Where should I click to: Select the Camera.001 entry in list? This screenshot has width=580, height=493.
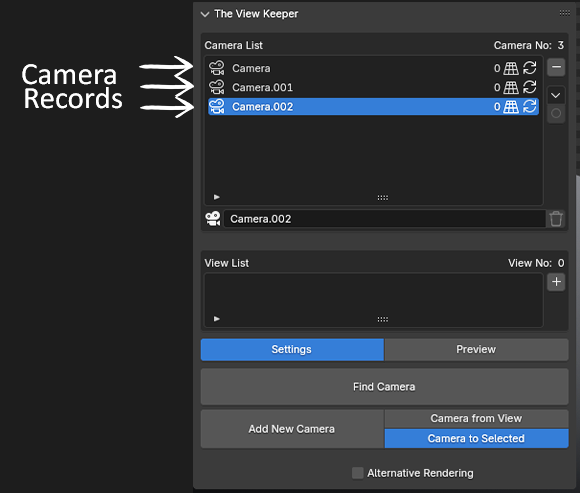coord(373,87)
